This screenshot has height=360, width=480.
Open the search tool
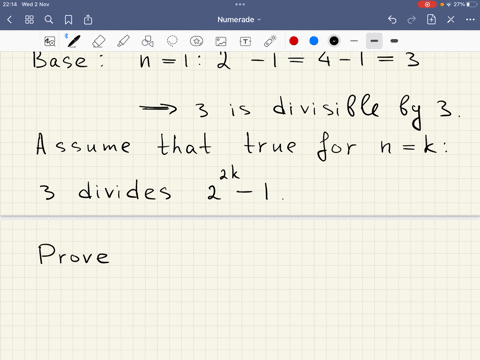point(49,20)
